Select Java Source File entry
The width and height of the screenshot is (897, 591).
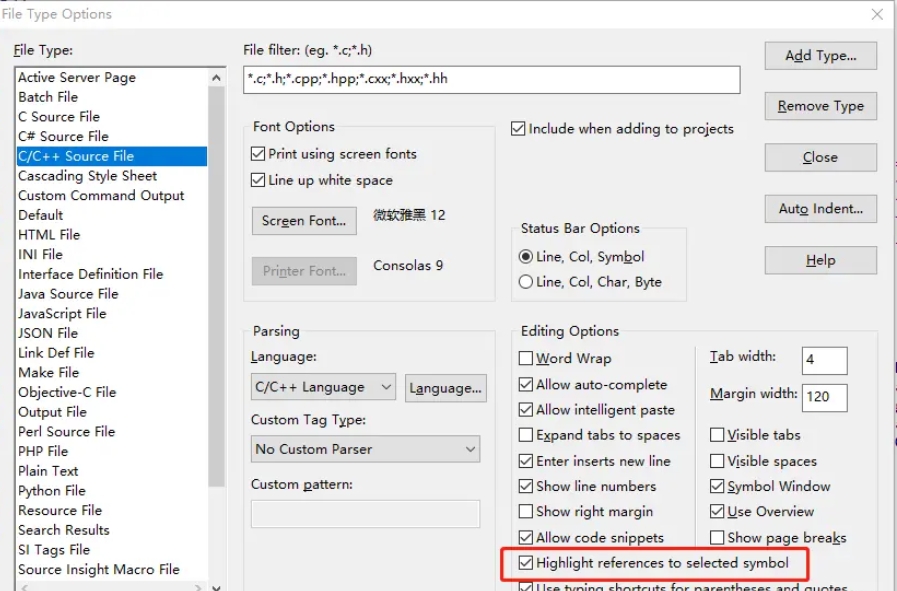click(68, 293)
